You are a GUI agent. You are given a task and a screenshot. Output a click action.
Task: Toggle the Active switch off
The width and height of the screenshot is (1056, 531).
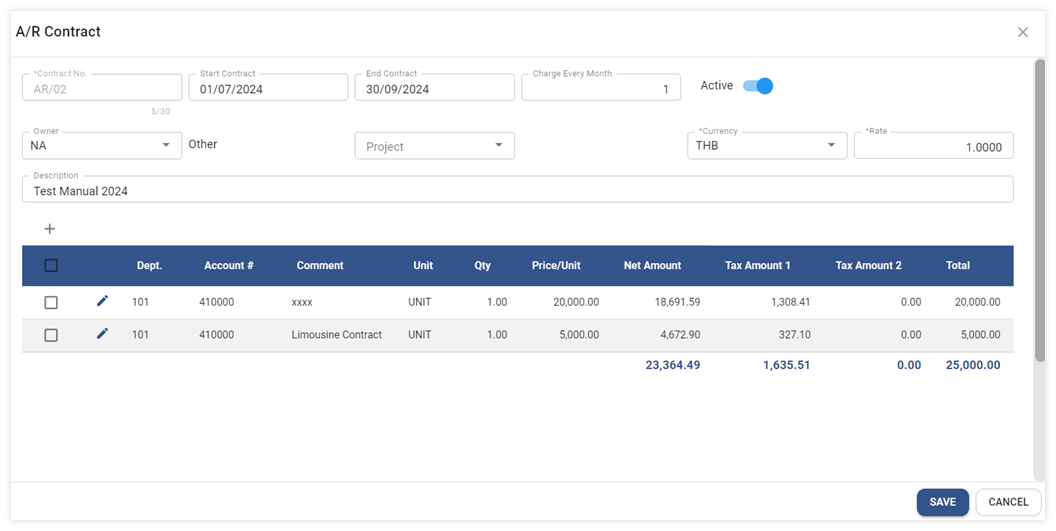coord(758,86)
